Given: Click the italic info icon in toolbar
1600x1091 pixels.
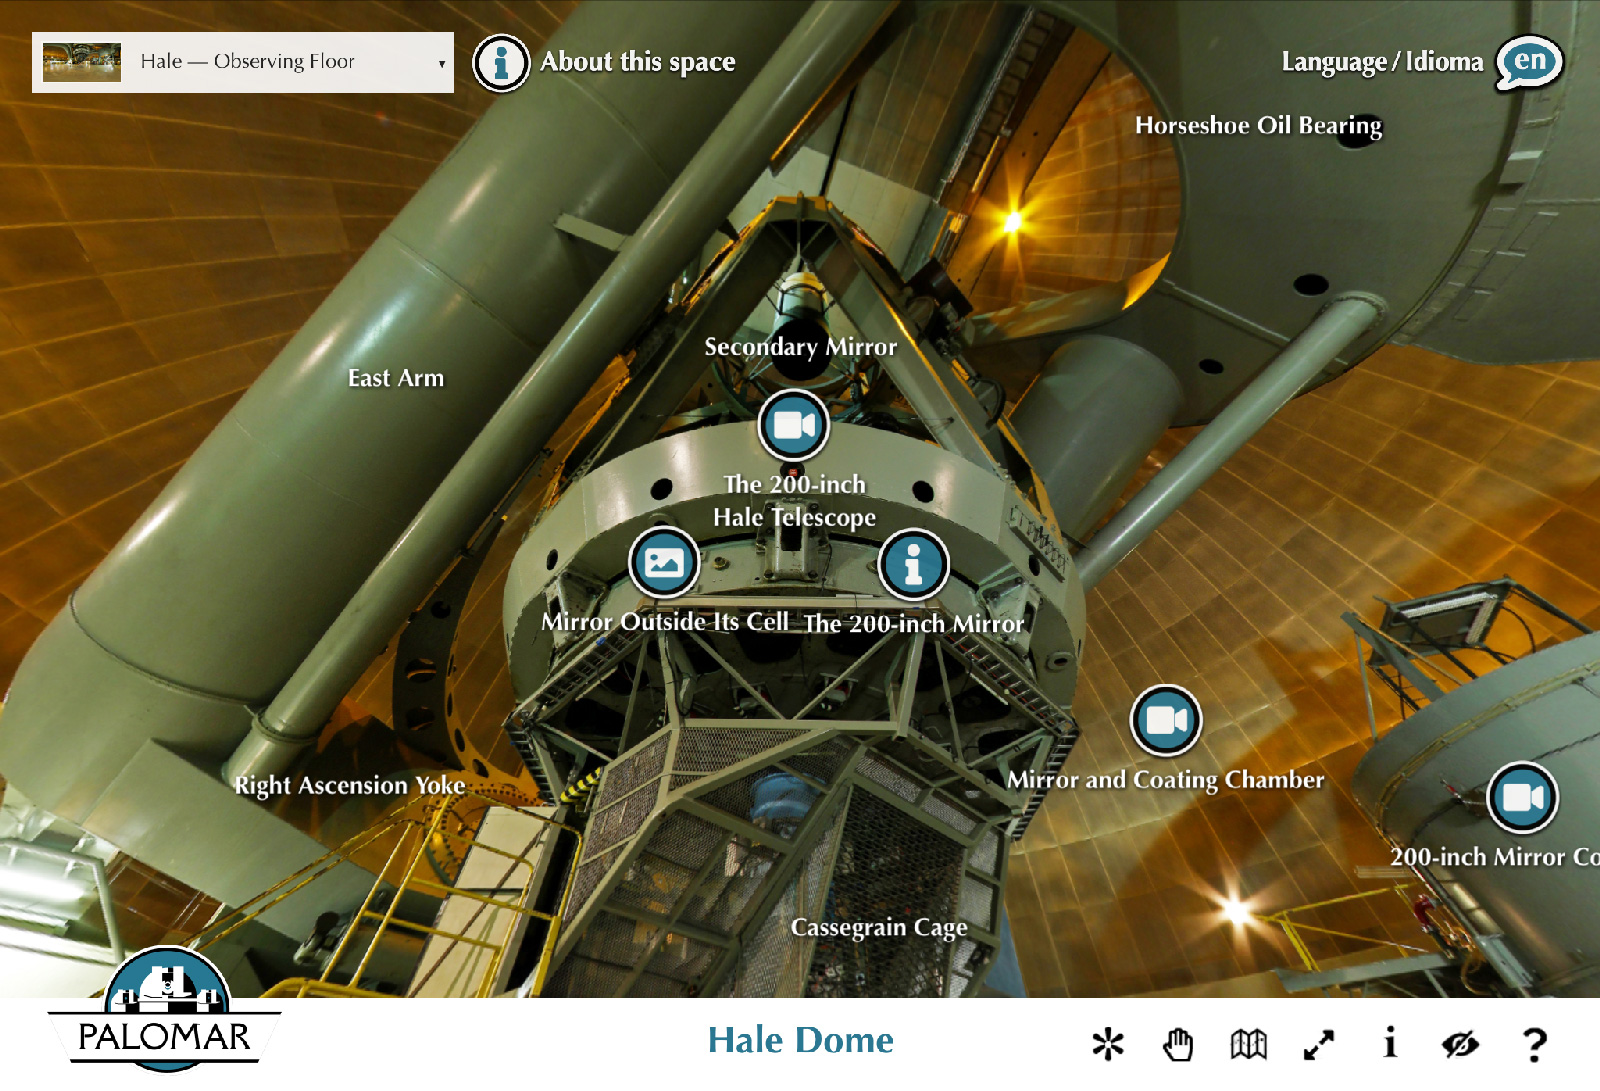Looking at the screenshot, I should (x=1390, y=1043).
